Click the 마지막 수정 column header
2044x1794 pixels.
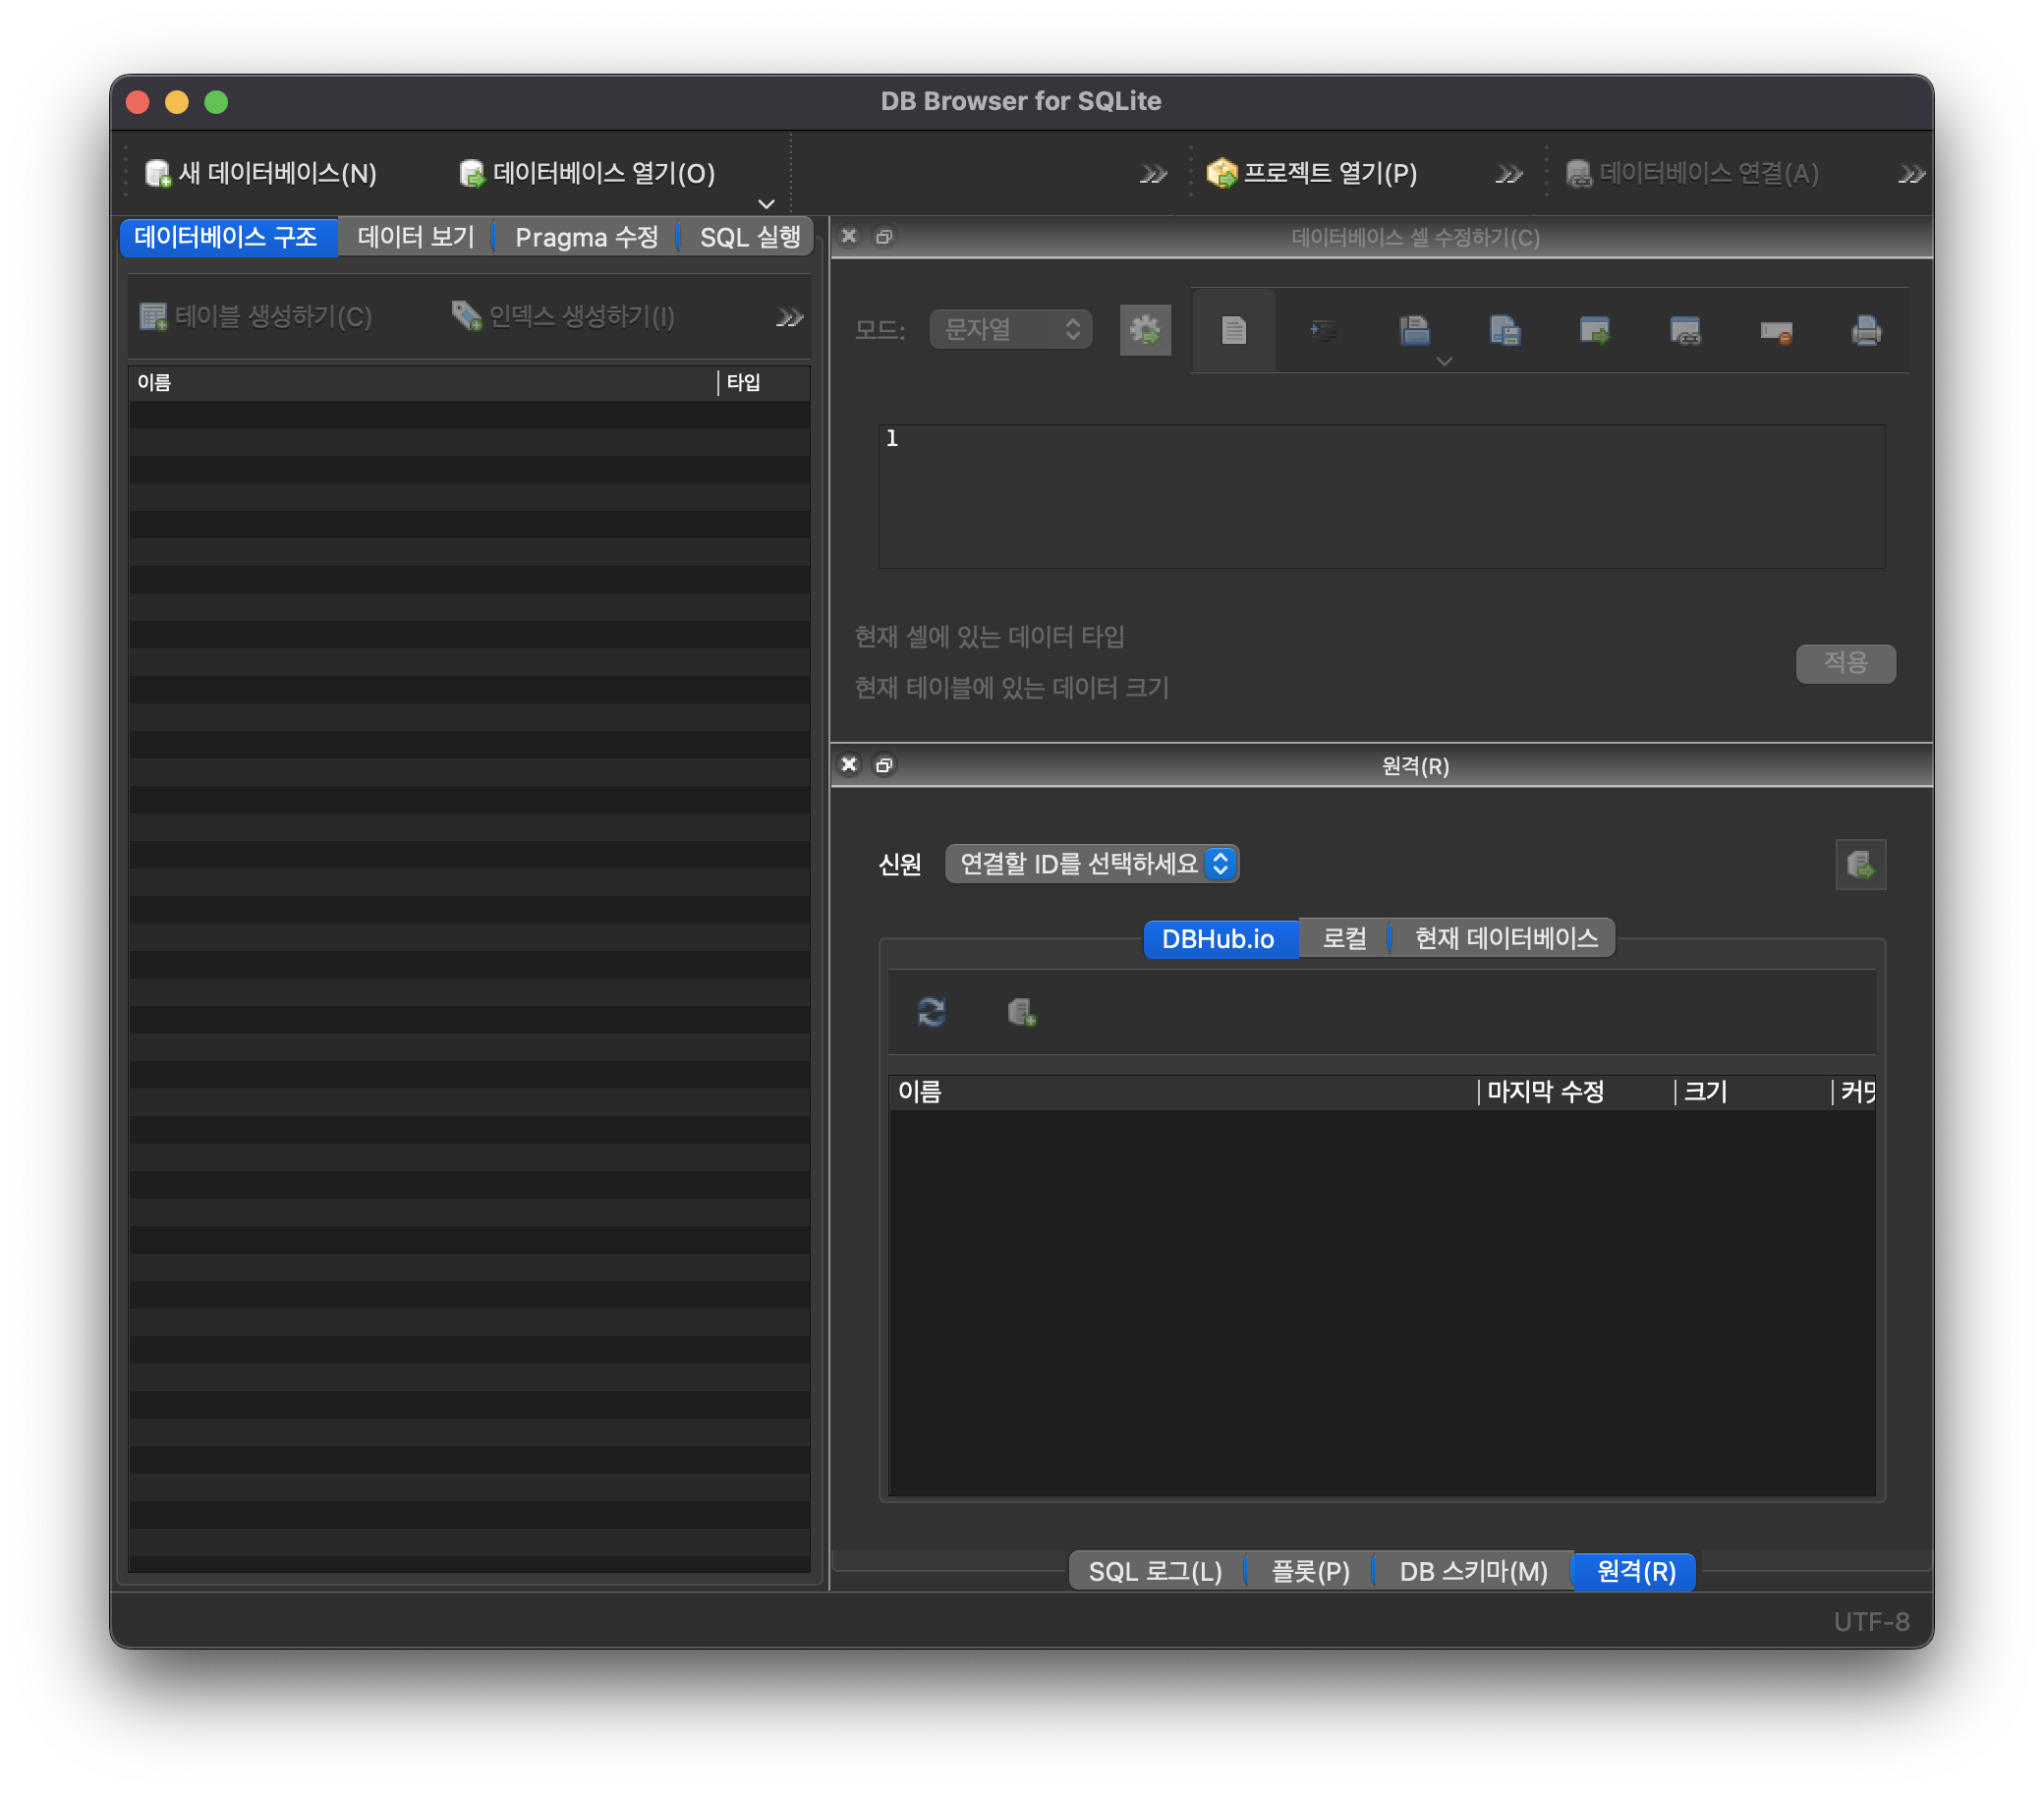tap(1545, 1092)
